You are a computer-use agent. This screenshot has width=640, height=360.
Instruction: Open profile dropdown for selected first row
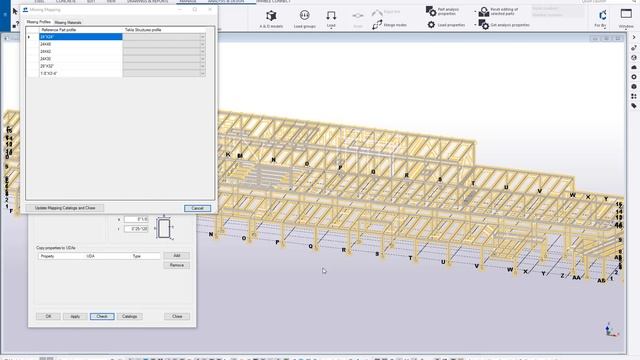[202, 37]
